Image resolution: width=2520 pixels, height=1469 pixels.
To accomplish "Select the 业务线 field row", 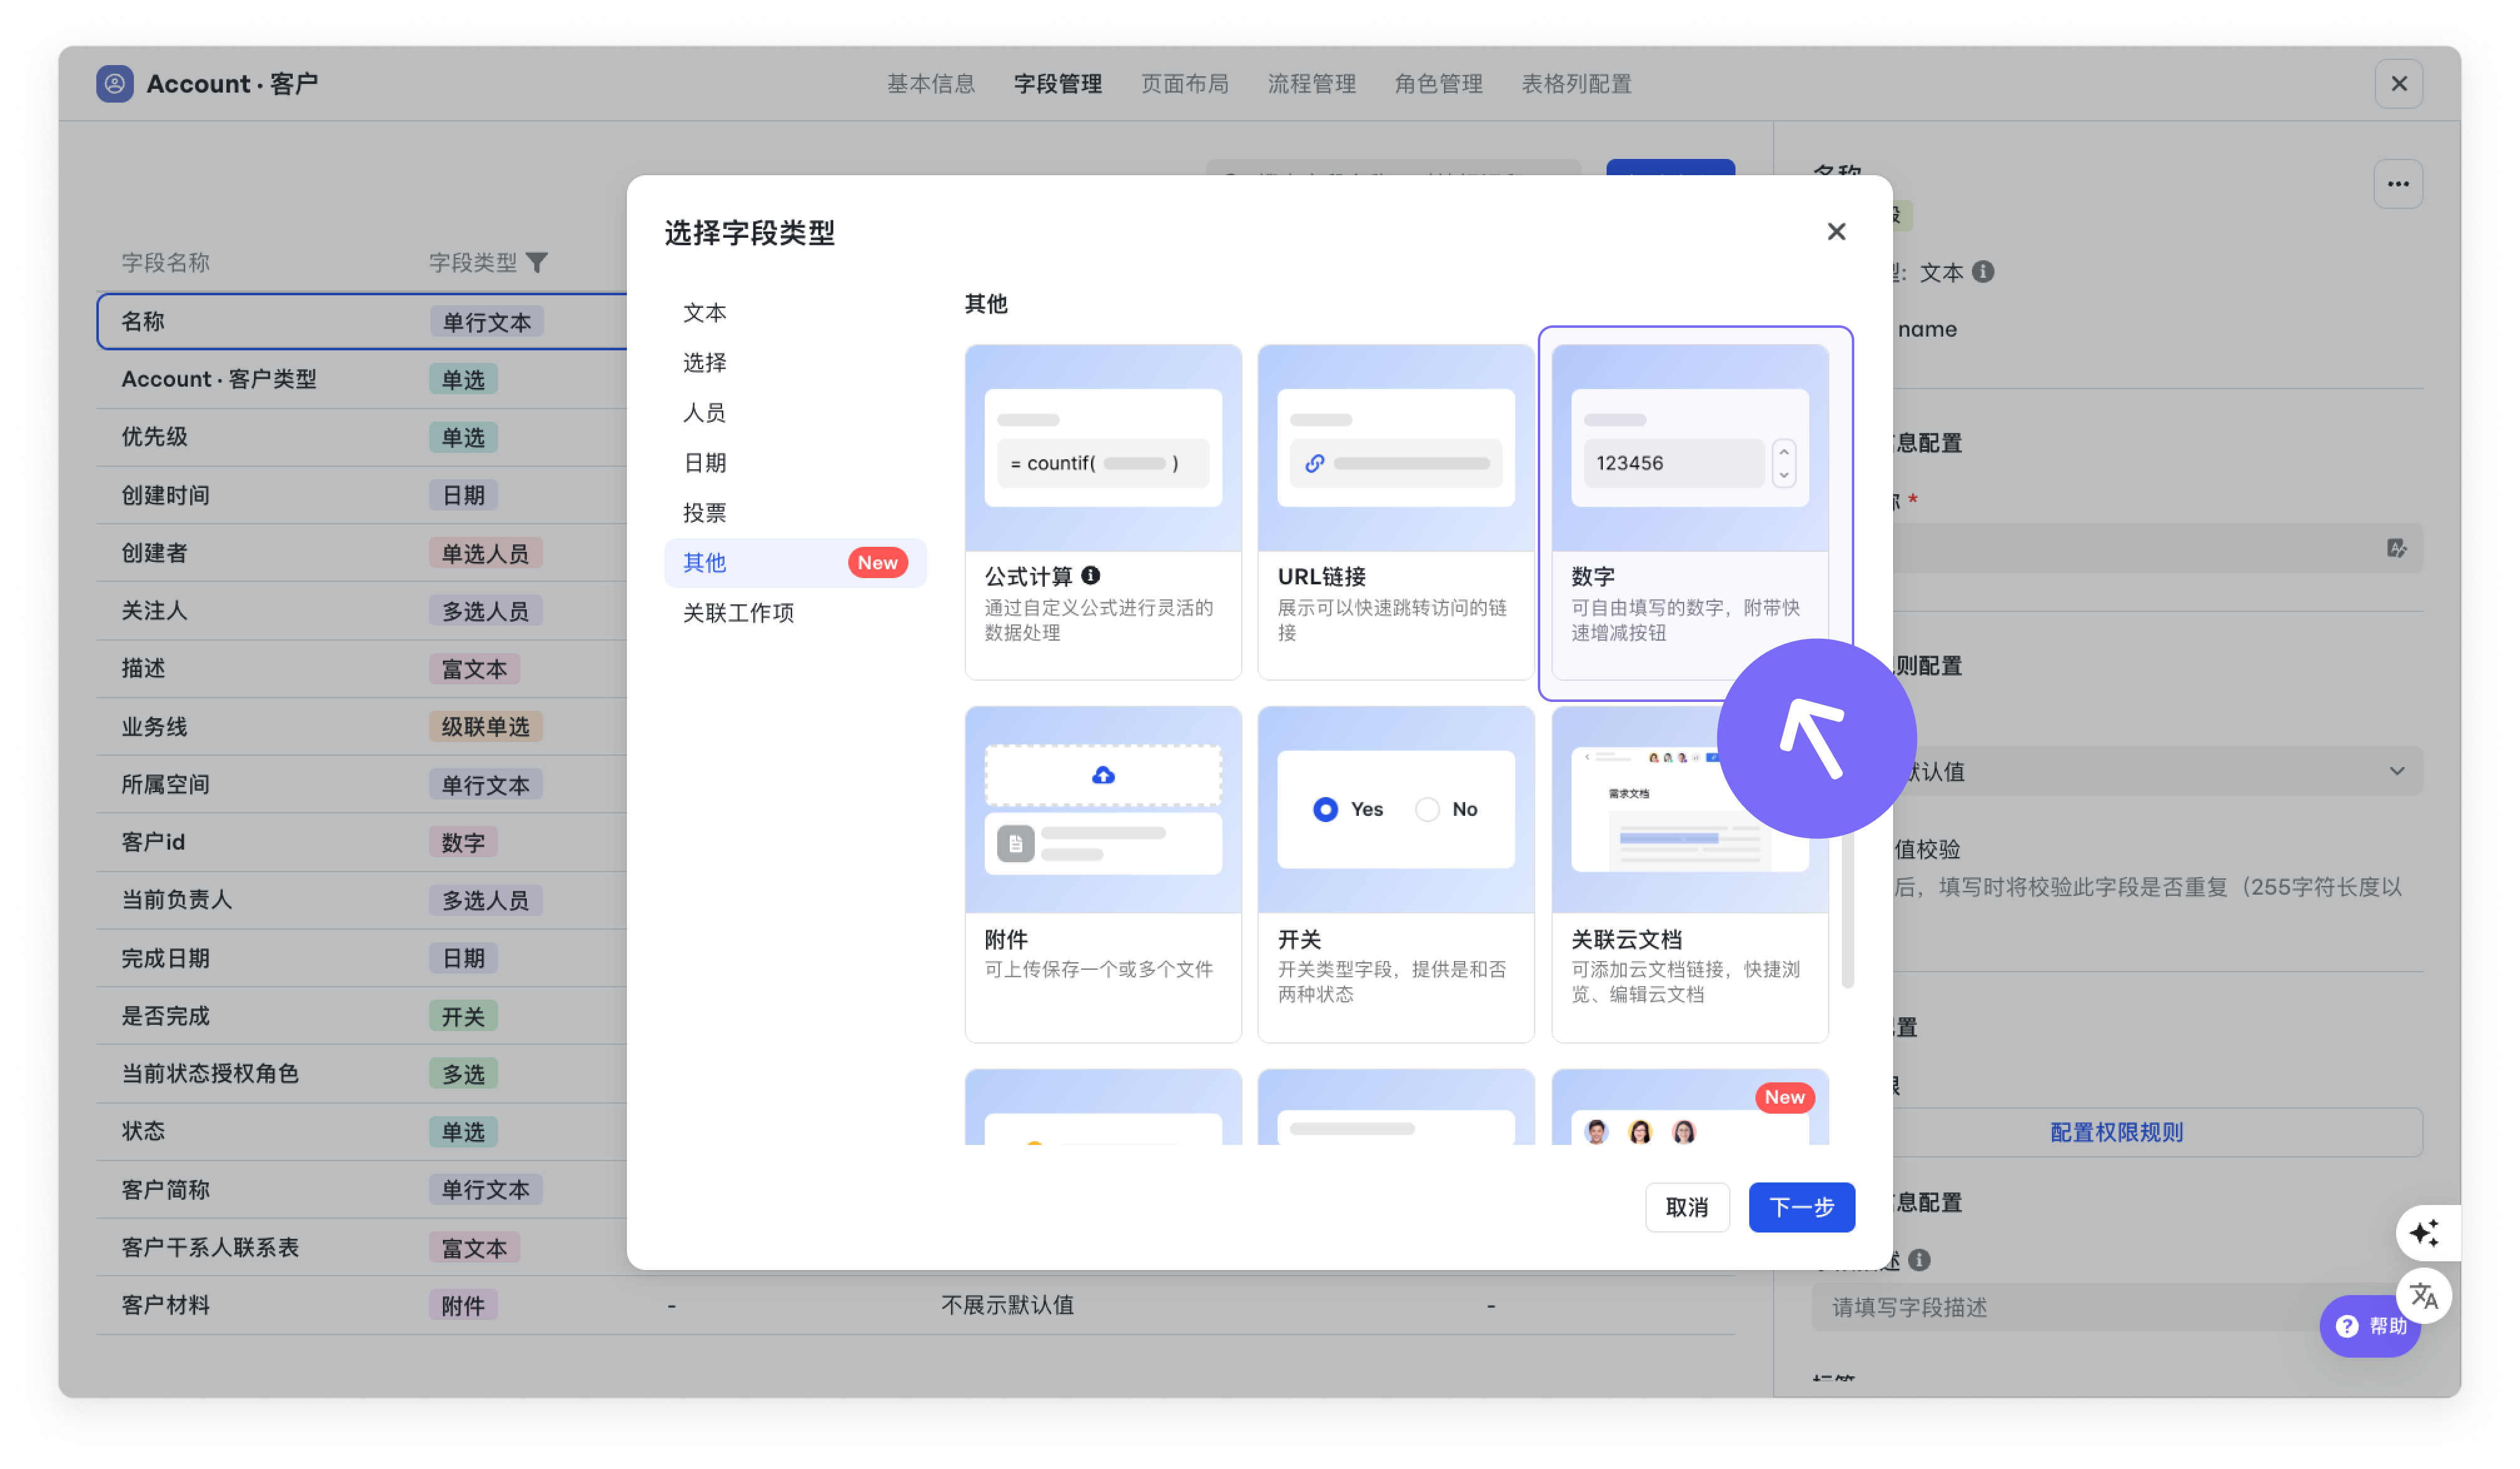I will pyautogui.click(x=362, y=726).
